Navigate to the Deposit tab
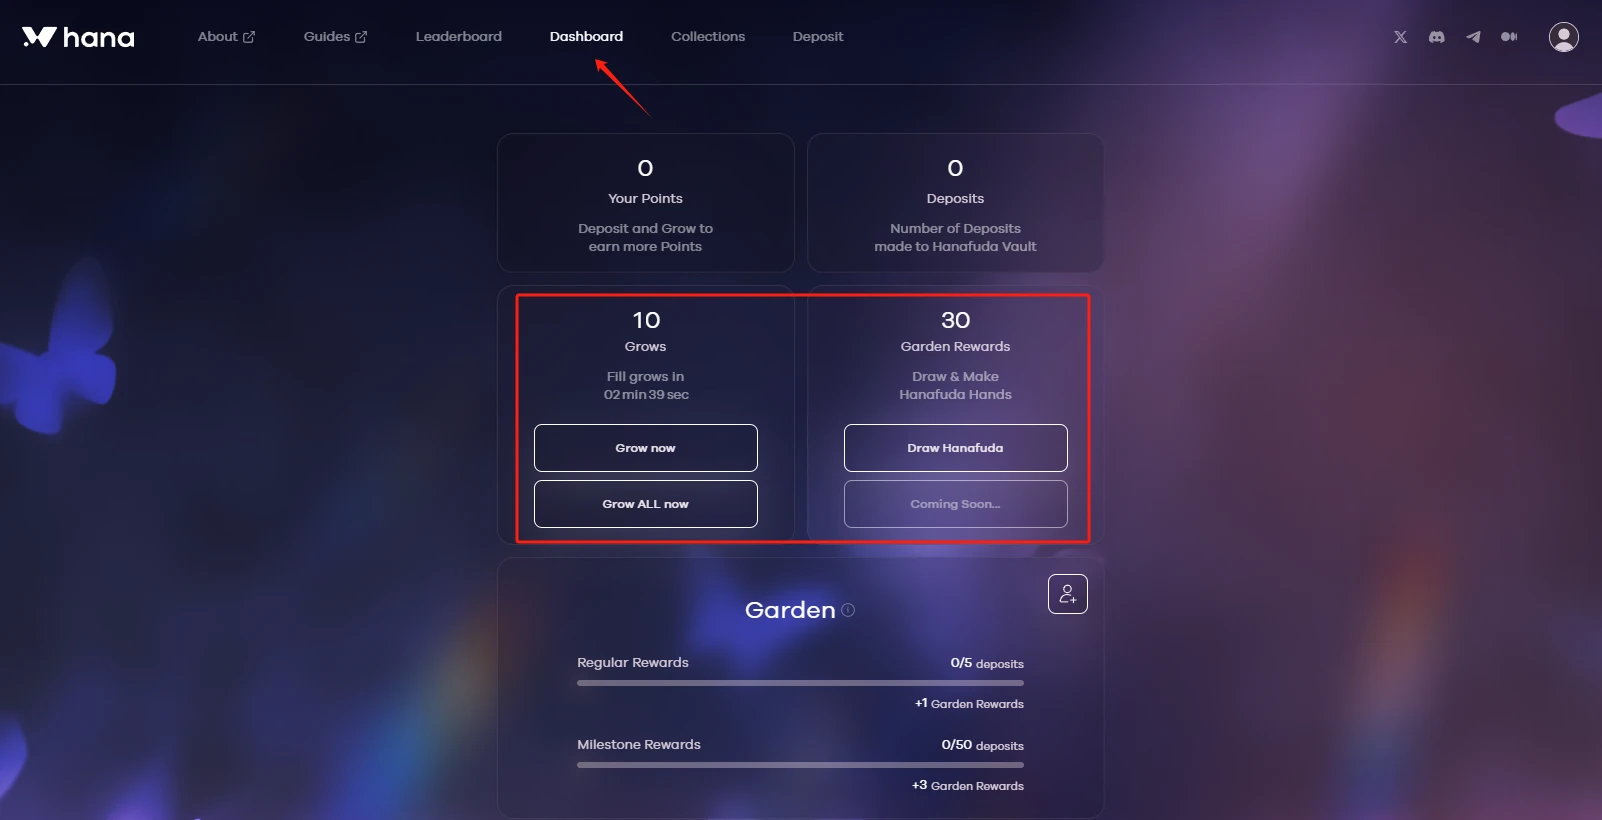The width and height of the screenshot is (1602, 820). click(818, 37)
